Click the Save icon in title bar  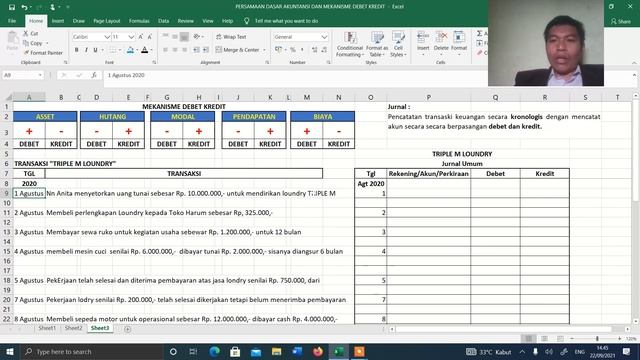click(x=12, y=7)
